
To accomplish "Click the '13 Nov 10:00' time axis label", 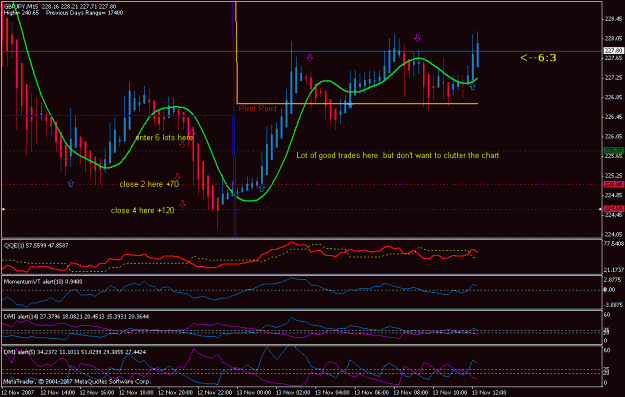I will click(x=450, y=393).
